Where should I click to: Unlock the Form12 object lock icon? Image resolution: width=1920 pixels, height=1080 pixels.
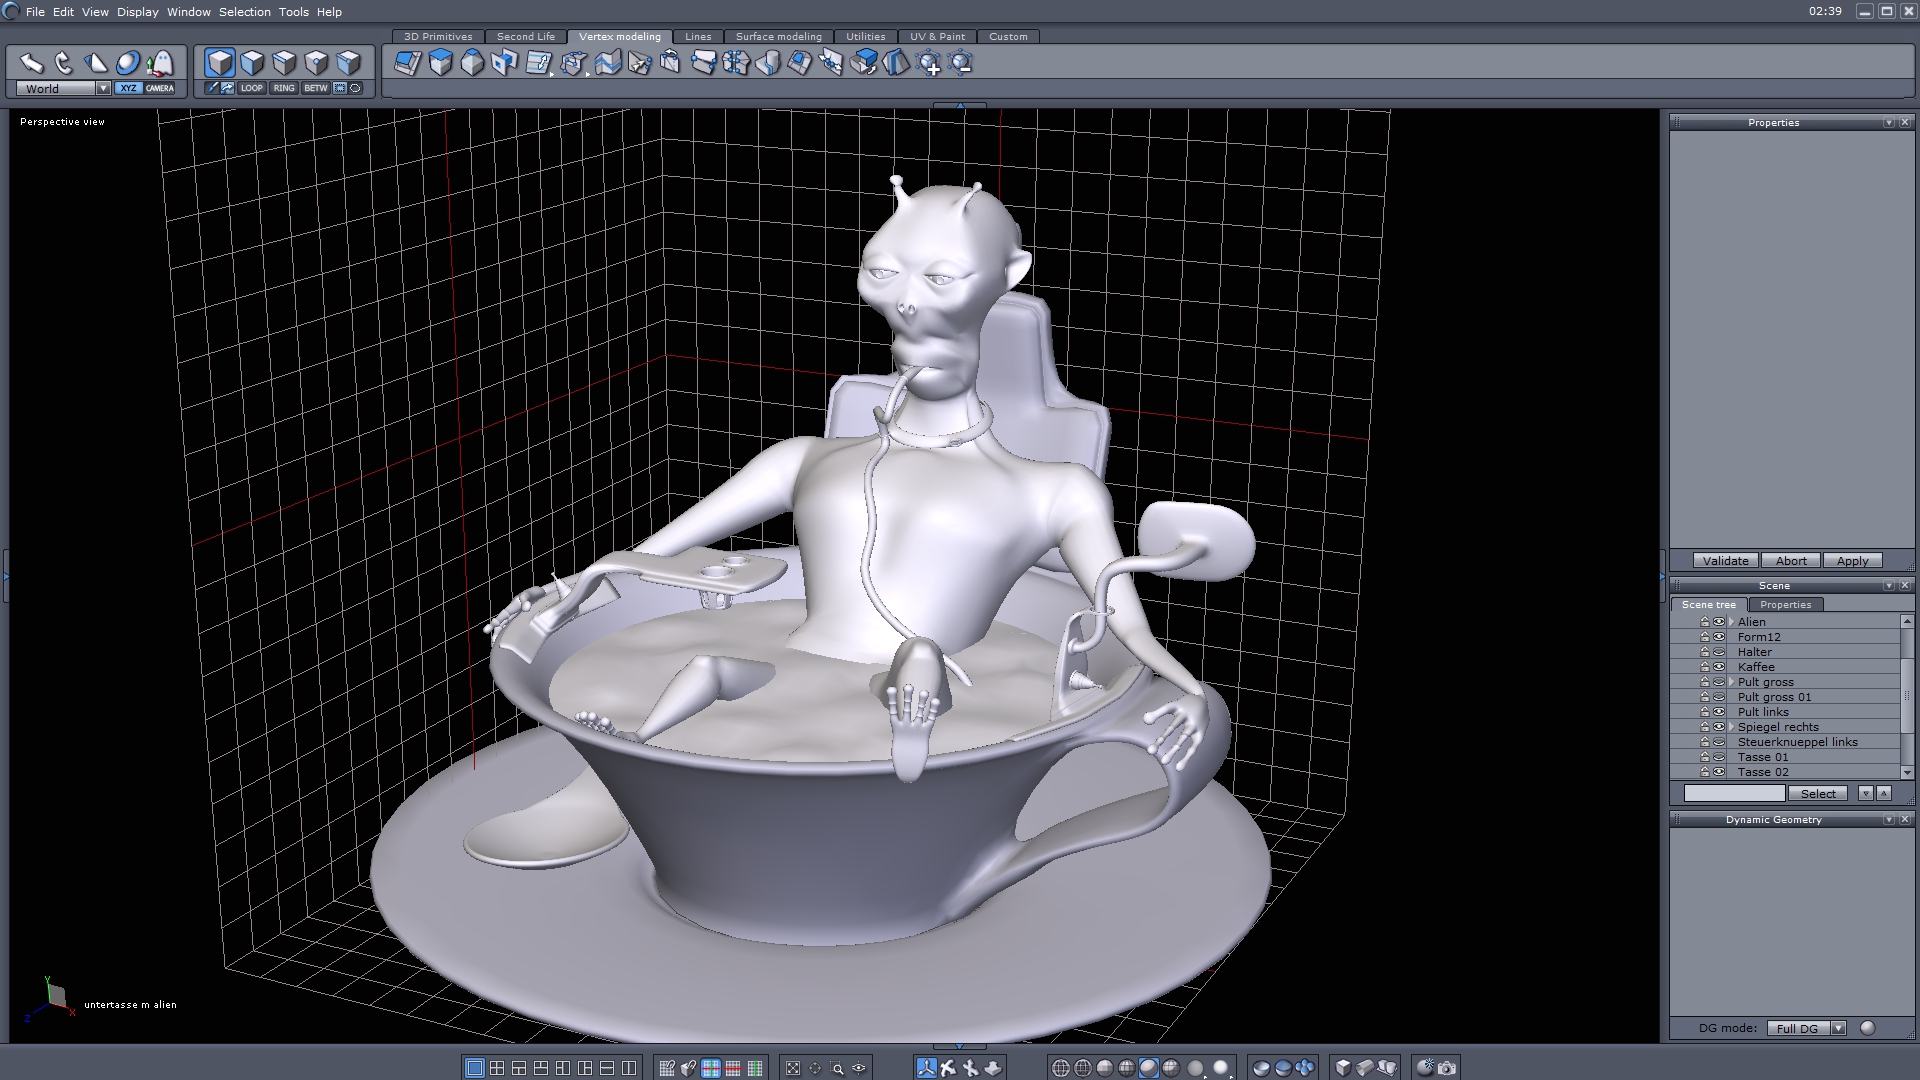pyautogui.click(x=1705, y=637)
